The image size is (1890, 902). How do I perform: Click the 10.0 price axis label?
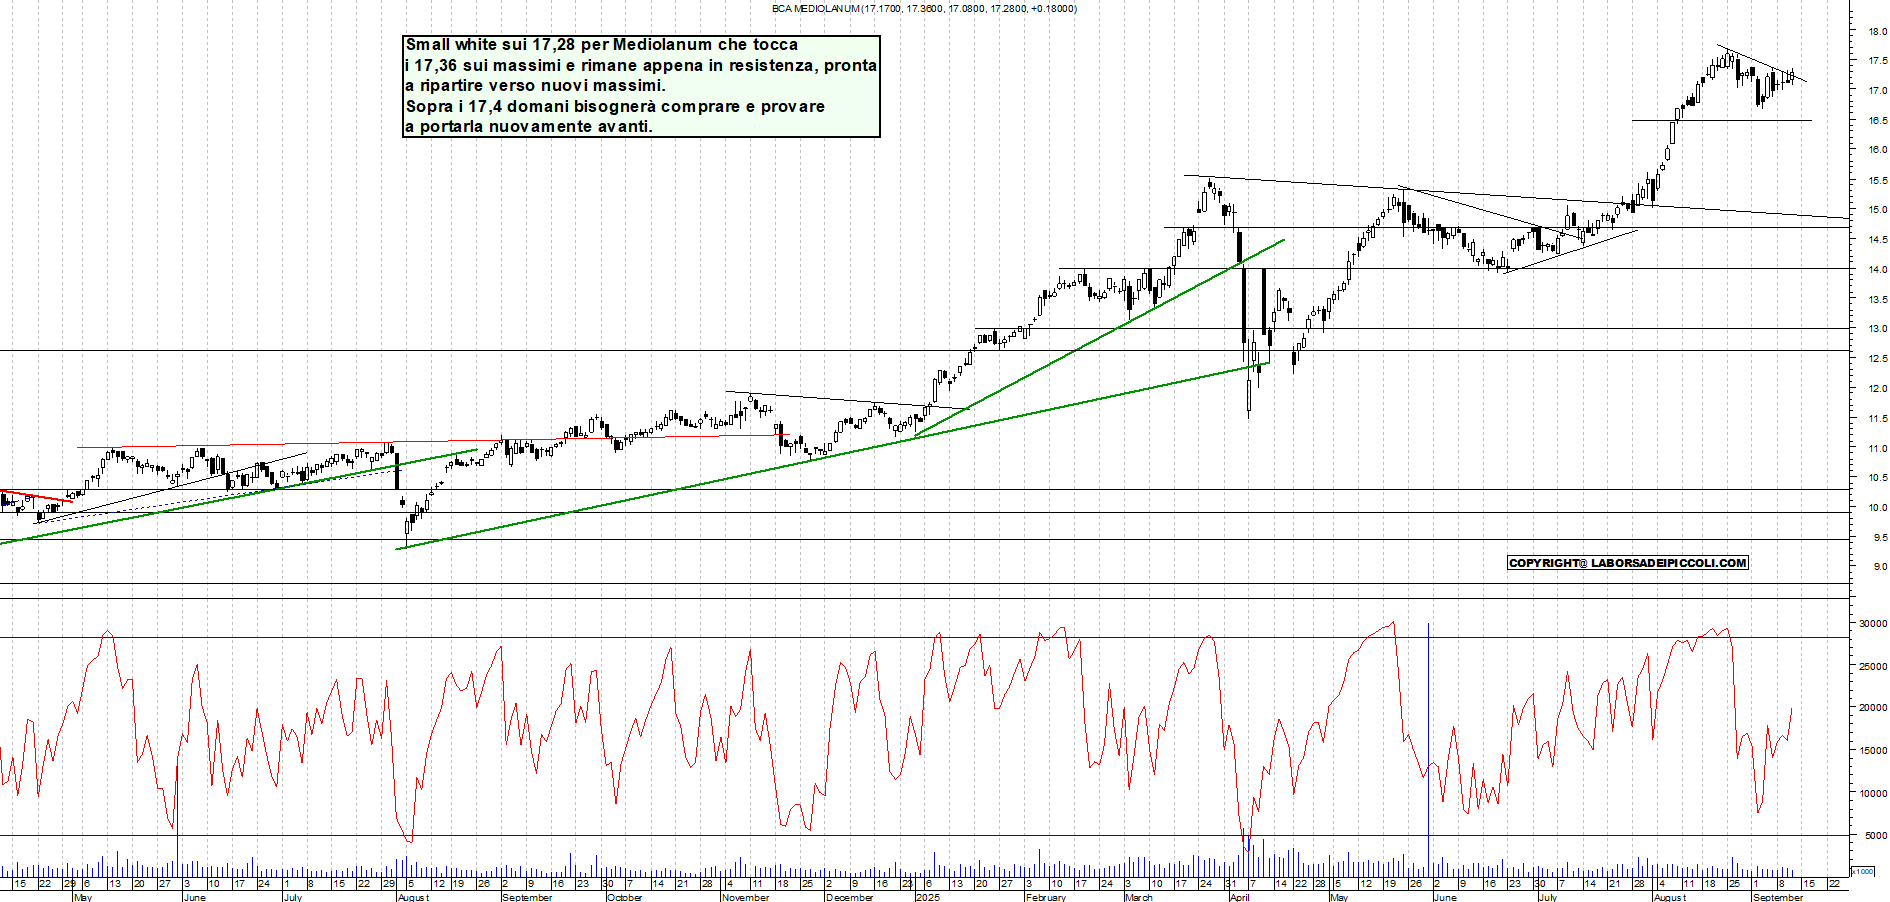click(1877, 508)
